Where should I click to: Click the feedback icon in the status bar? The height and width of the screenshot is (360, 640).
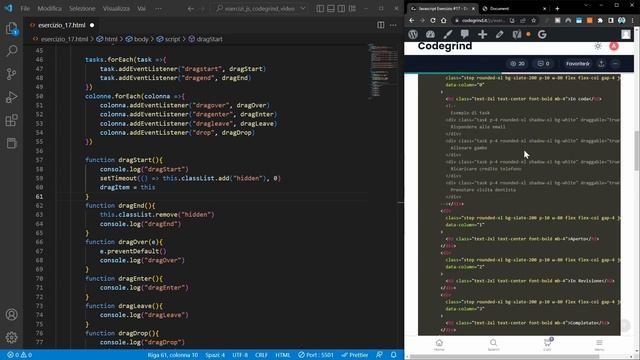(x=380, y=355)
